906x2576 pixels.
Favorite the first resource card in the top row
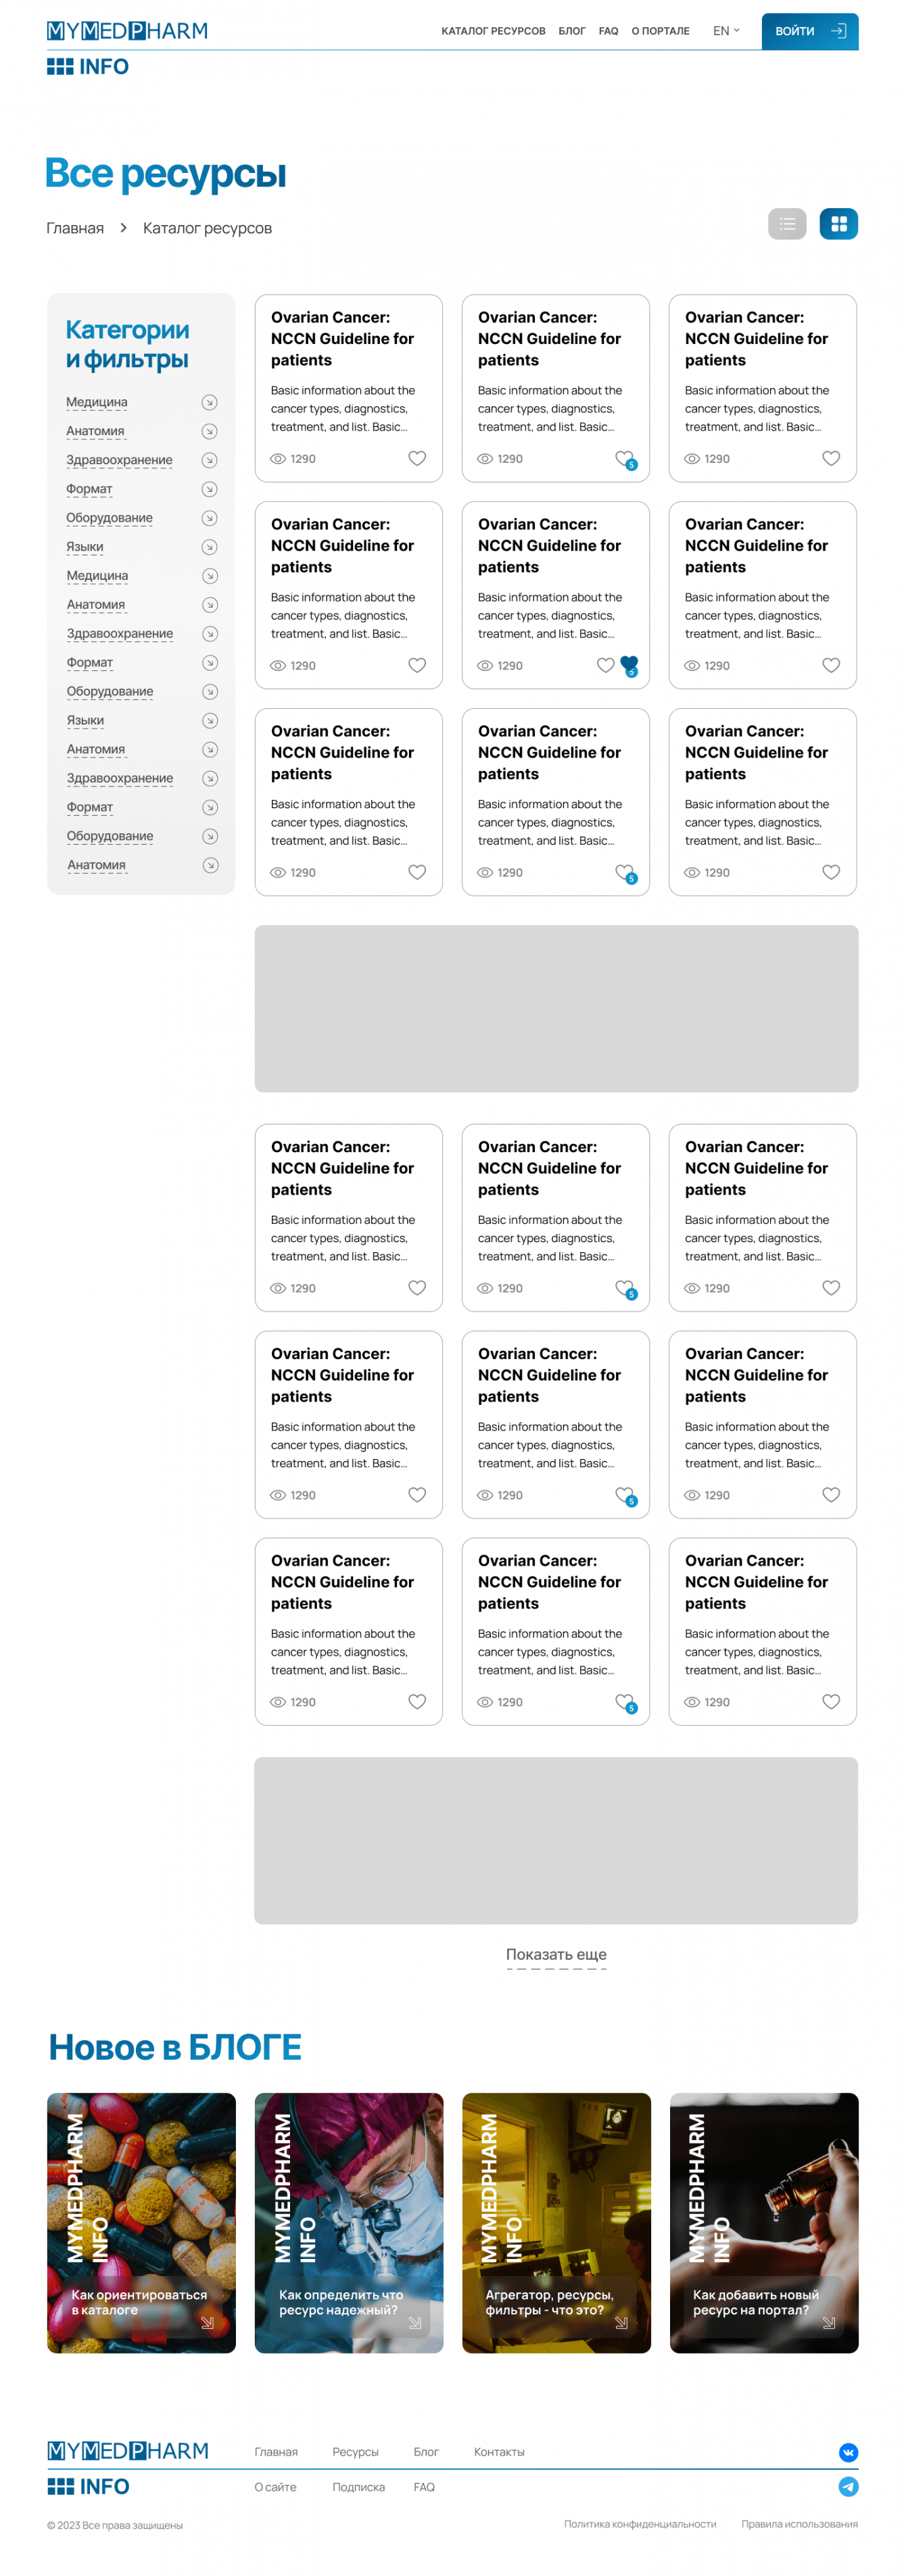(x=417, y=458)
